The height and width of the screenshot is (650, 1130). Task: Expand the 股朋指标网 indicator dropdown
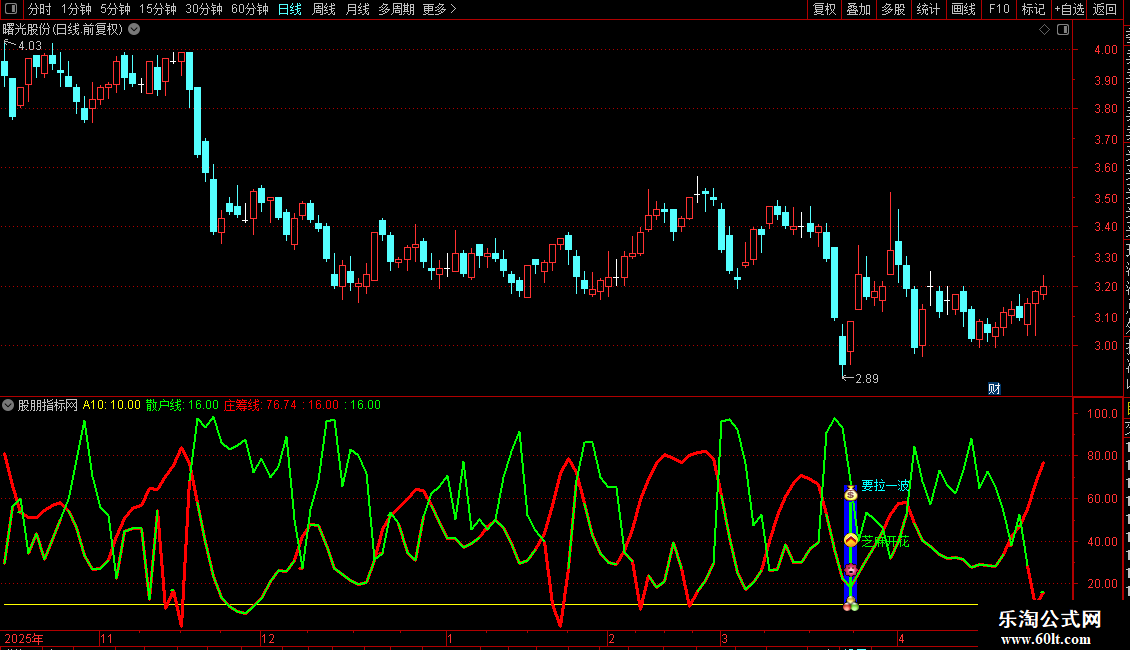click(8, 405)
